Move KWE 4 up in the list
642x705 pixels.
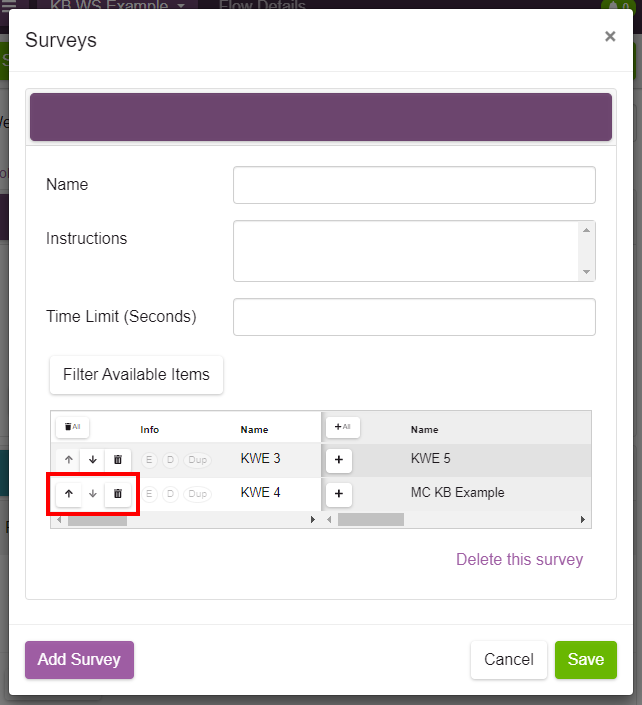(x=68, y=494)
